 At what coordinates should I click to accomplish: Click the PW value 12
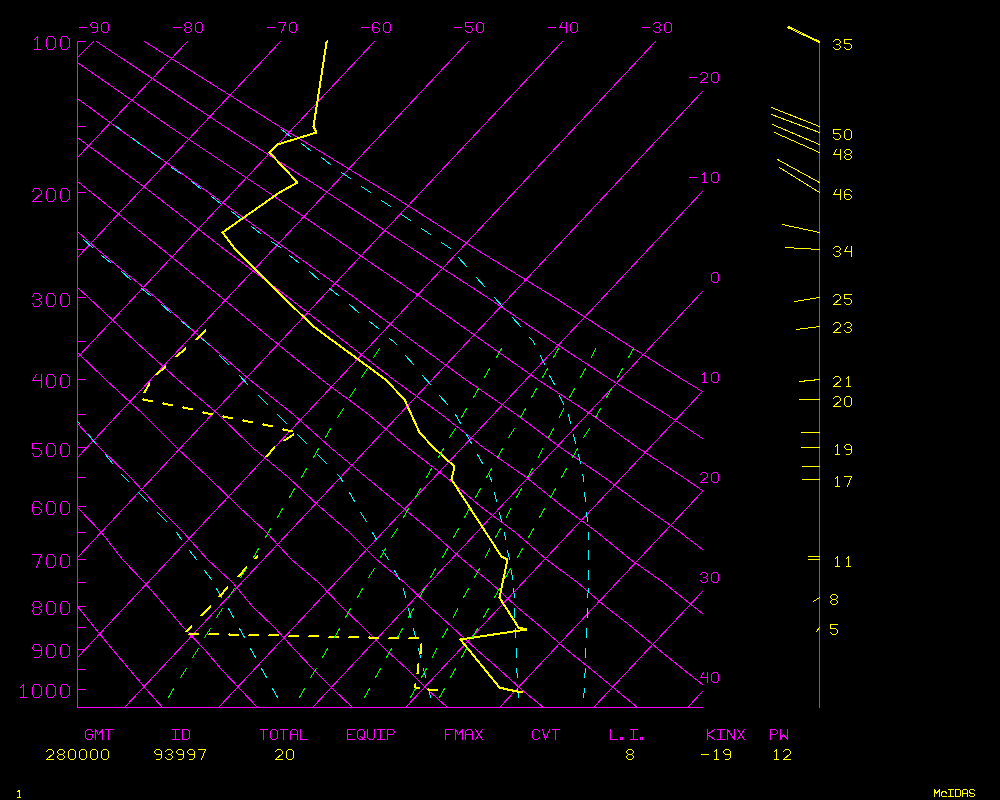[781, 755]
